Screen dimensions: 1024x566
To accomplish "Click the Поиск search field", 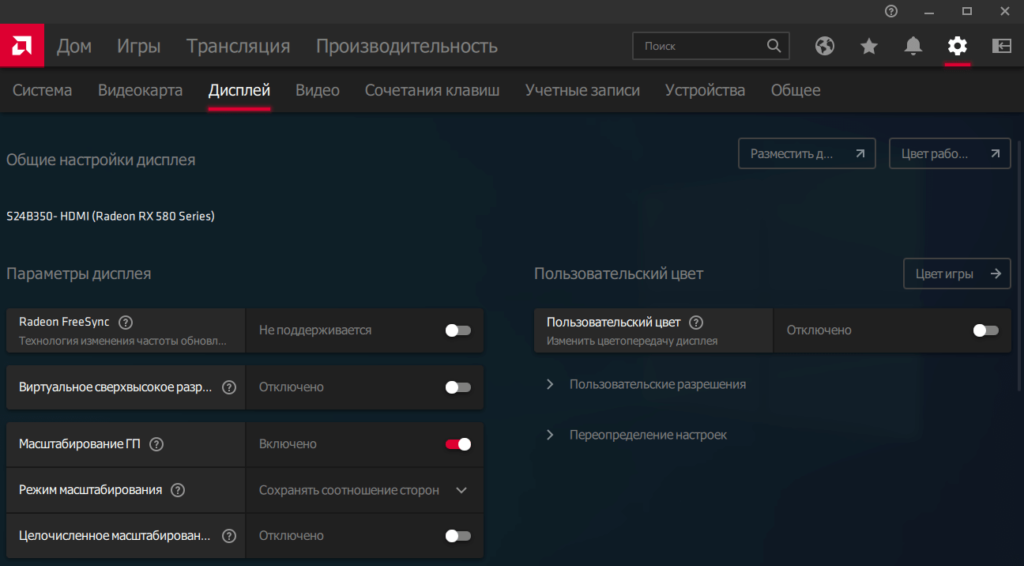I will [x=702, y=46].
